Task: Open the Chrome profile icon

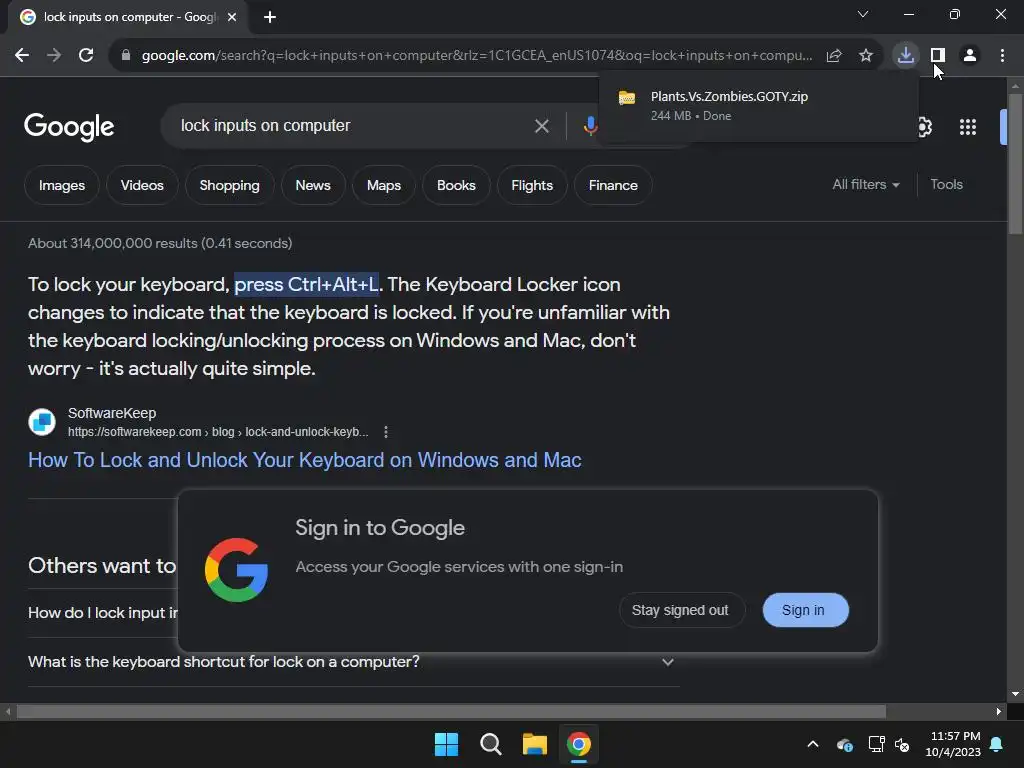Action: 970,56
